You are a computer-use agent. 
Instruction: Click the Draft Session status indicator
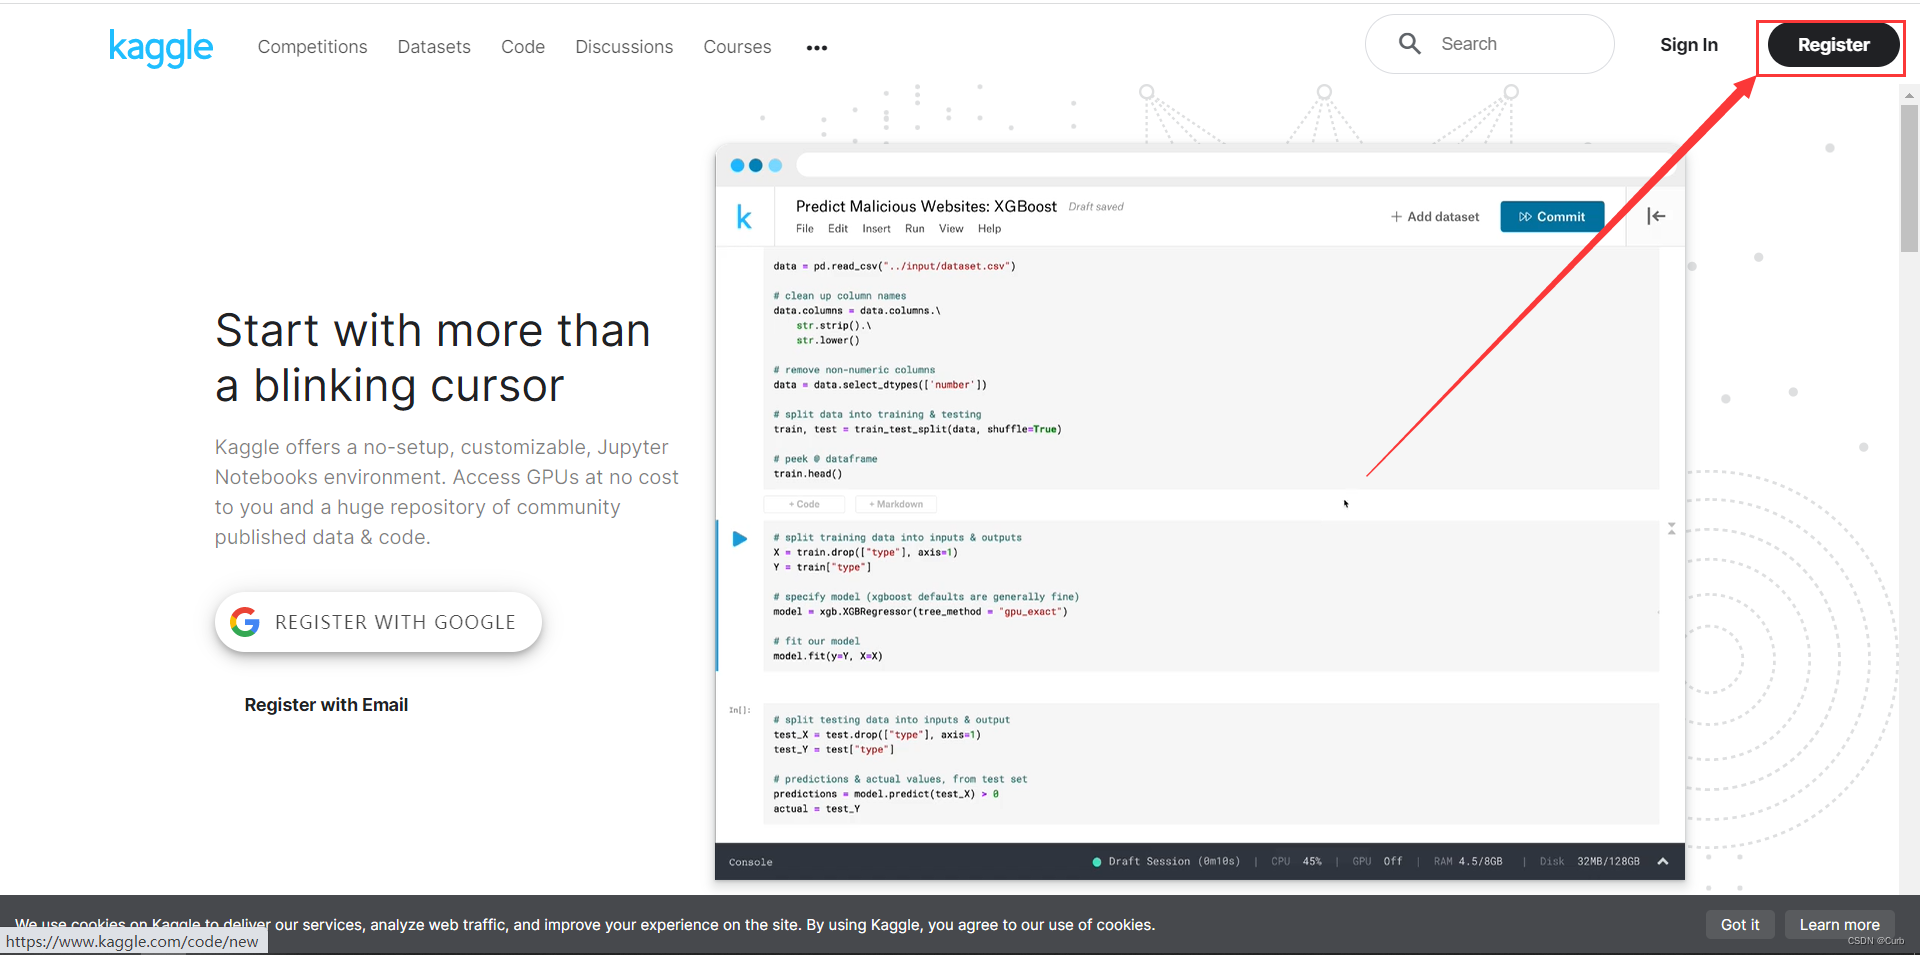click(1166, 861)
